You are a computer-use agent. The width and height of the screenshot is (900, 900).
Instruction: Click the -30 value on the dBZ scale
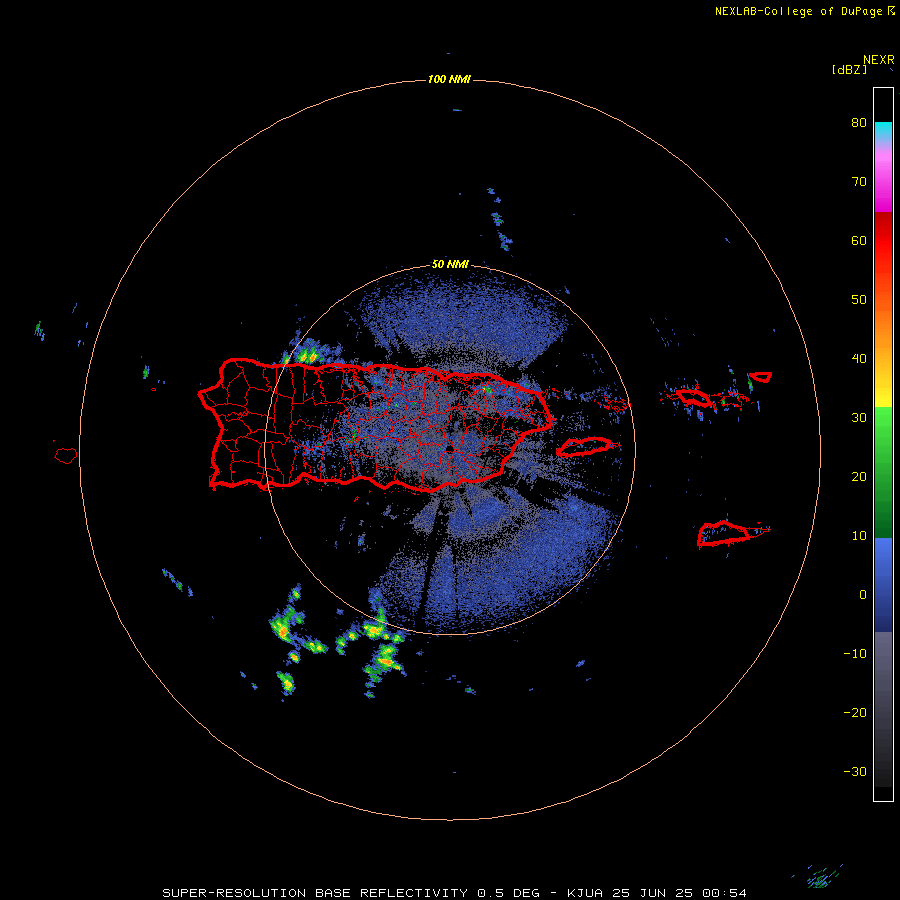[855, 772]
